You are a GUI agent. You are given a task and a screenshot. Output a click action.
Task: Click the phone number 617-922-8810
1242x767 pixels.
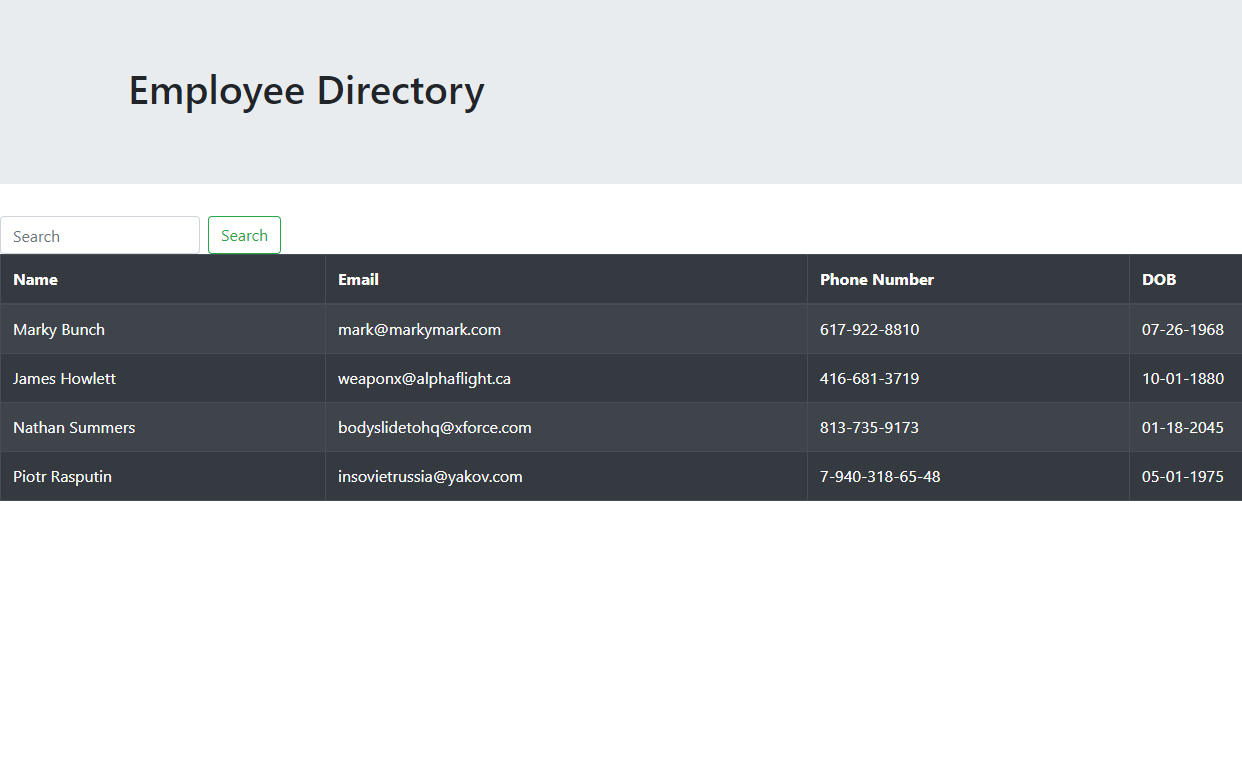869,329
